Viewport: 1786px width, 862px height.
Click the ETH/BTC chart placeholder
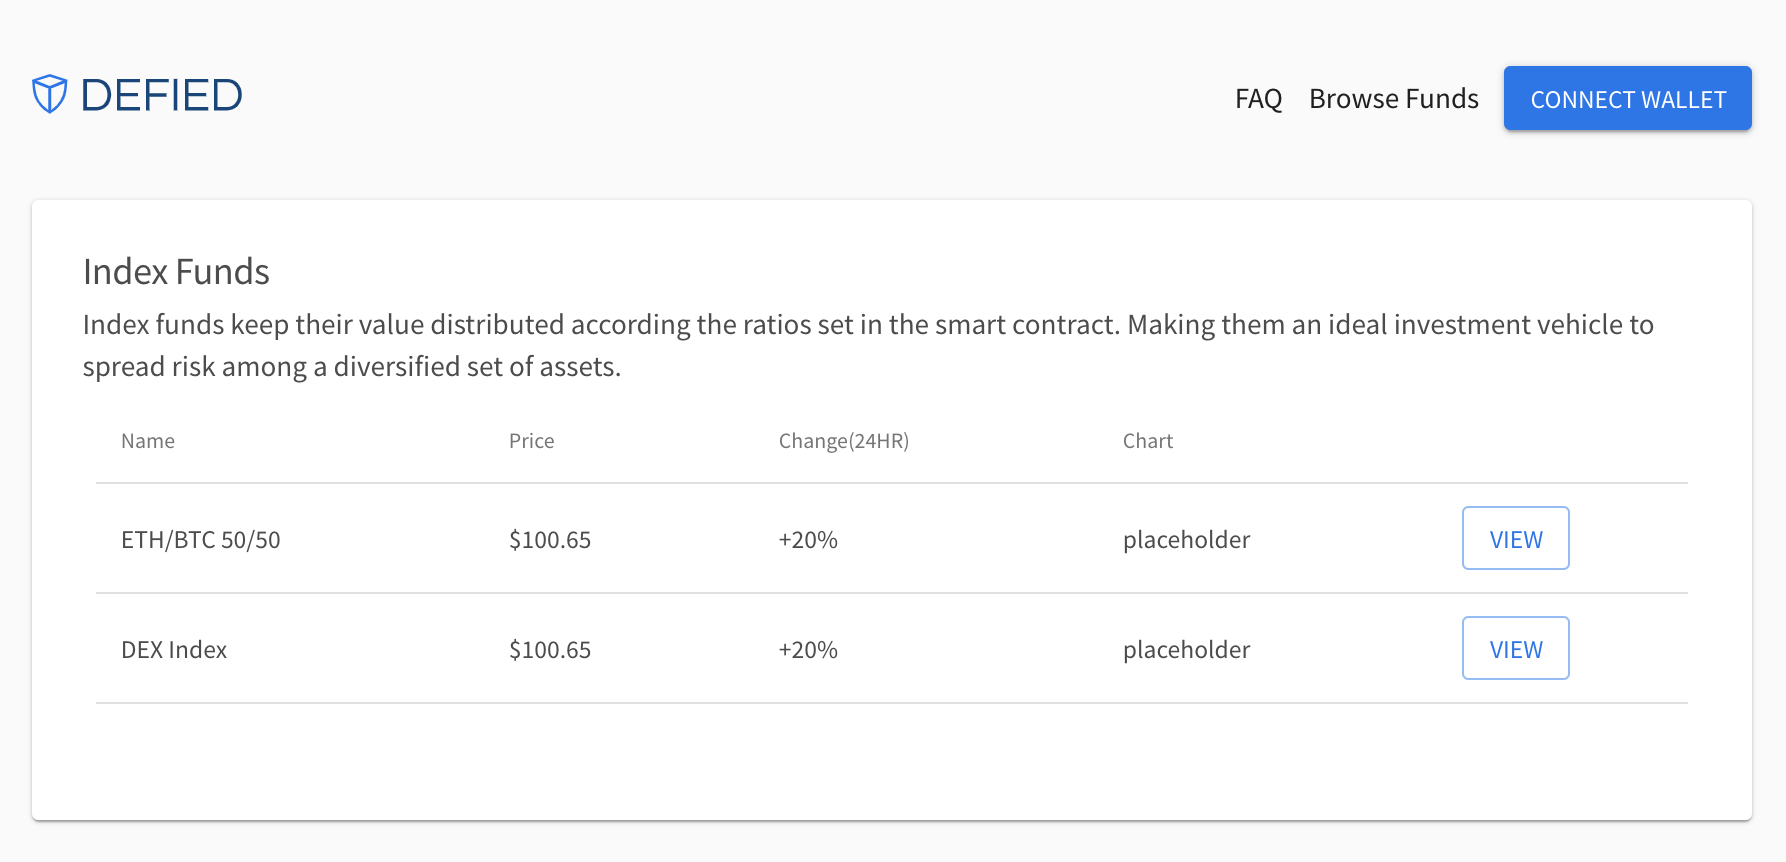[1186, 540]
